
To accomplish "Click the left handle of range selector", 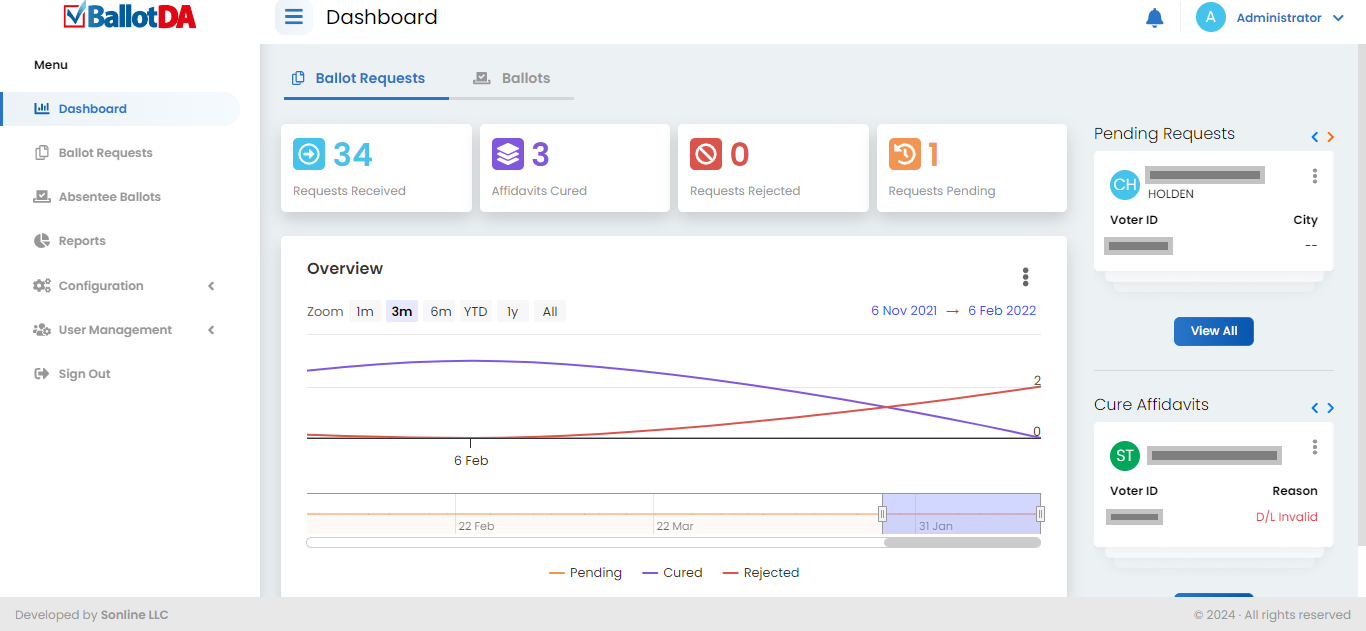I will coord(882,514).
